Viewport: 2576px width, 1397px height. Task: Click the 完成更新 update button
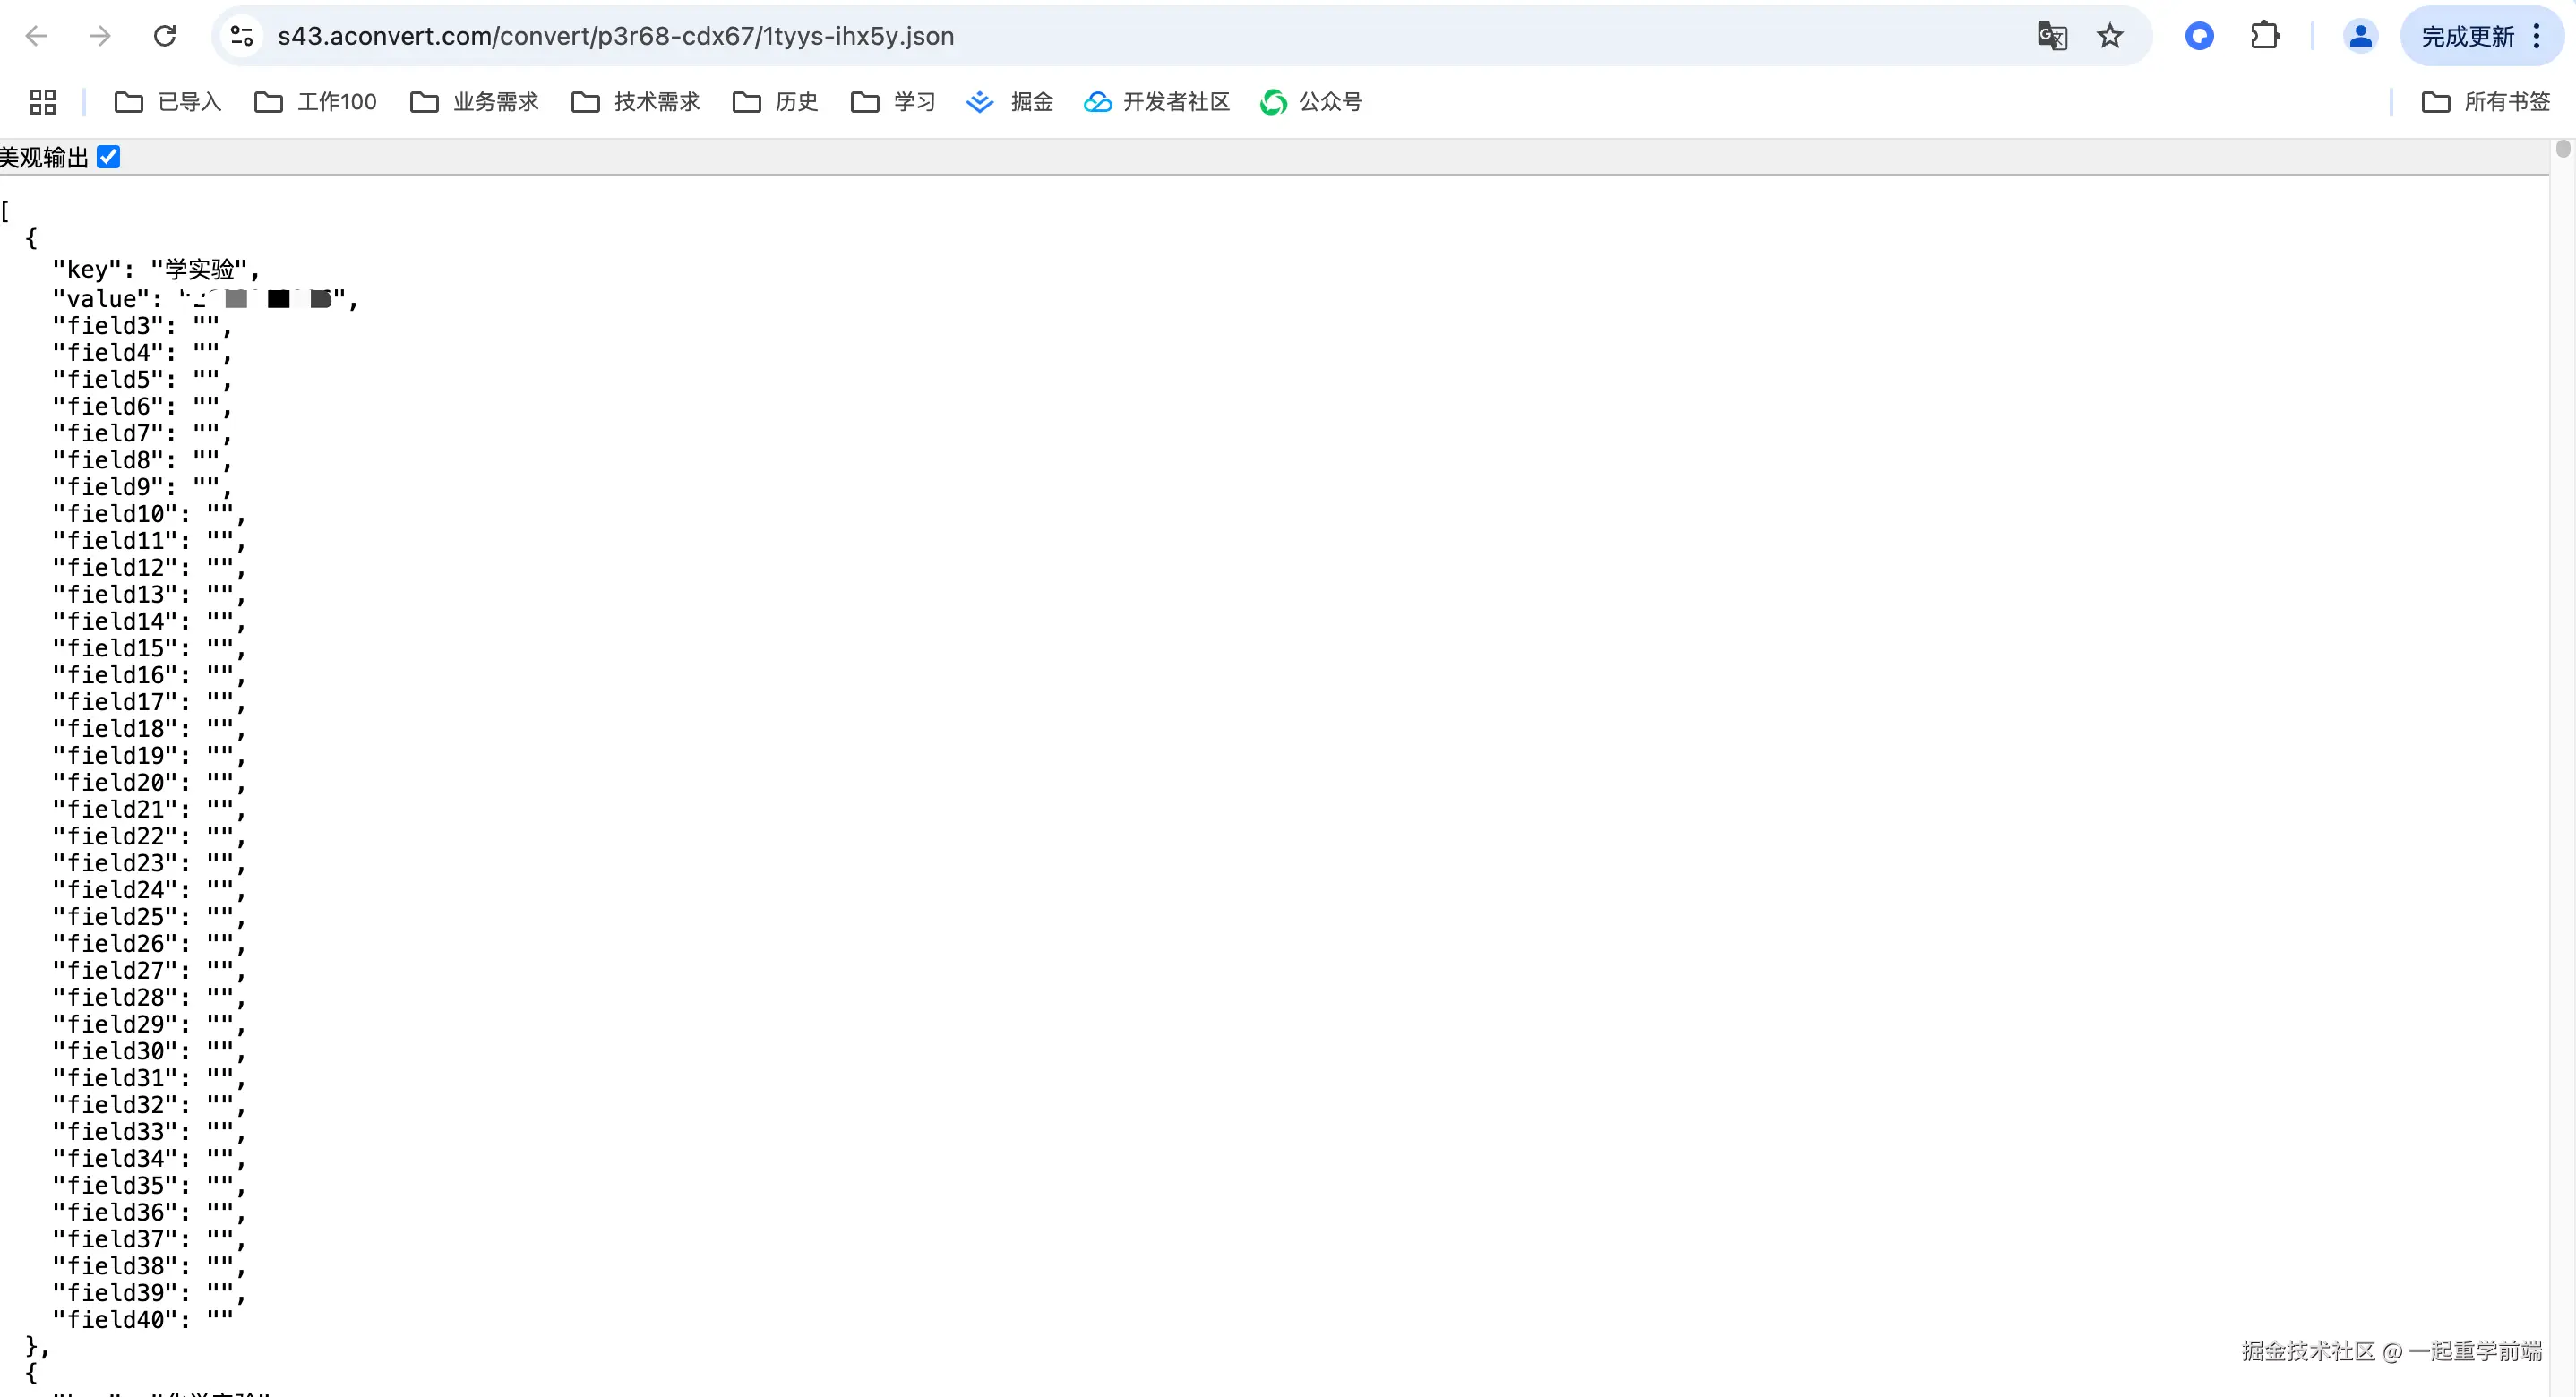point(2467,36)
